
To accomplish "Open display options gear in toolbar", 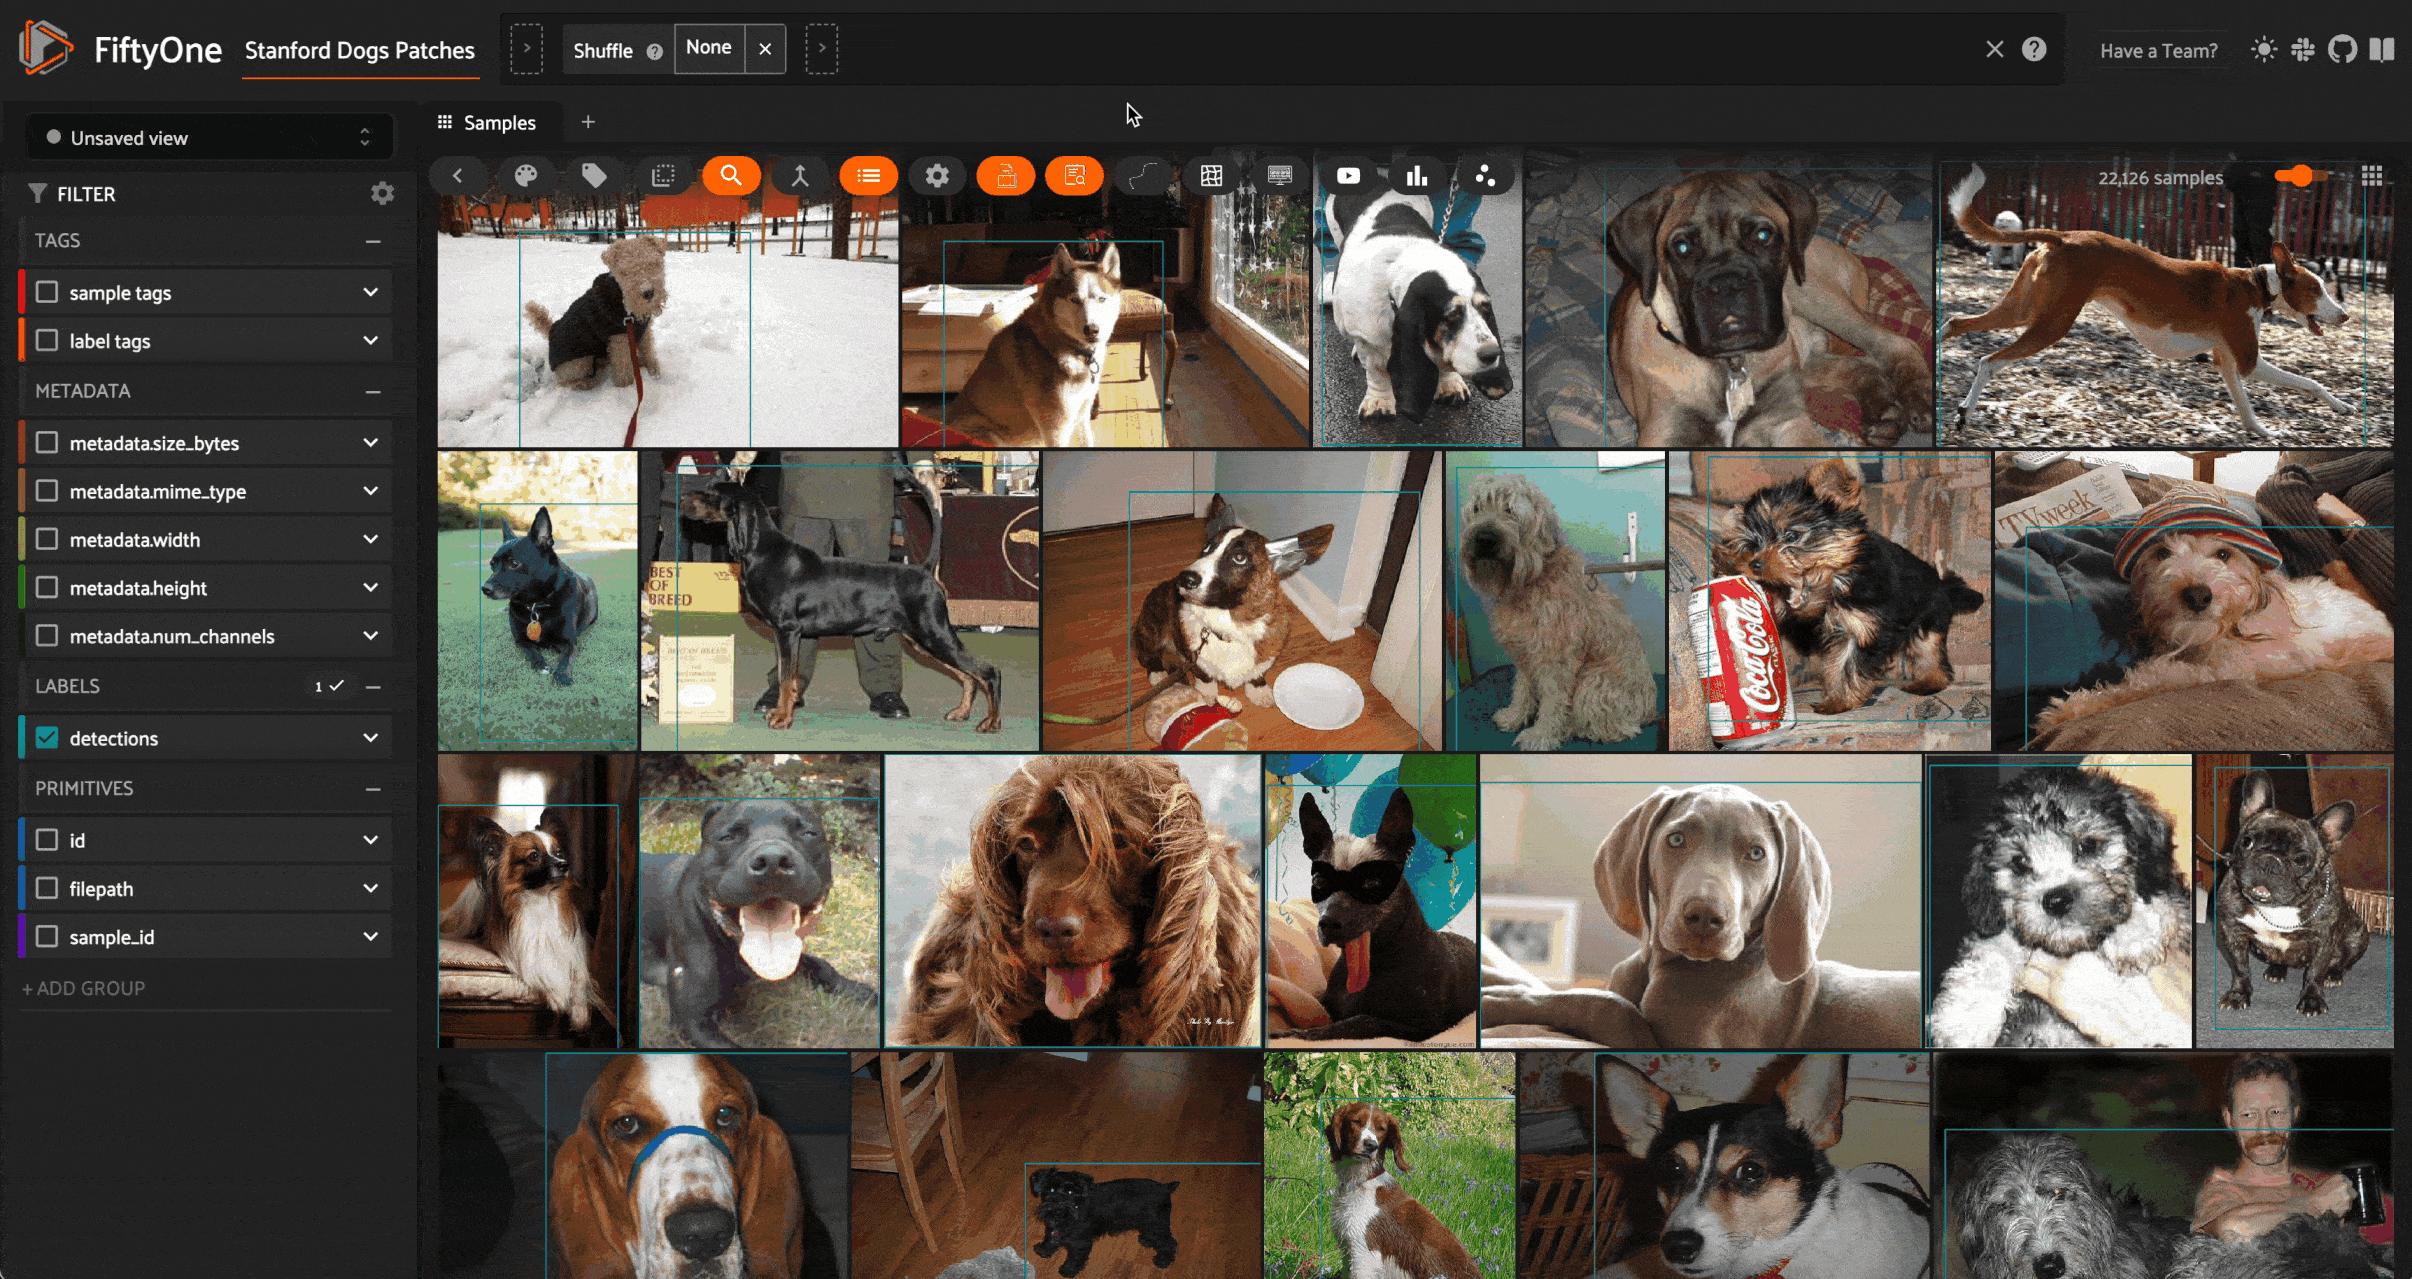I will (936, 176).
